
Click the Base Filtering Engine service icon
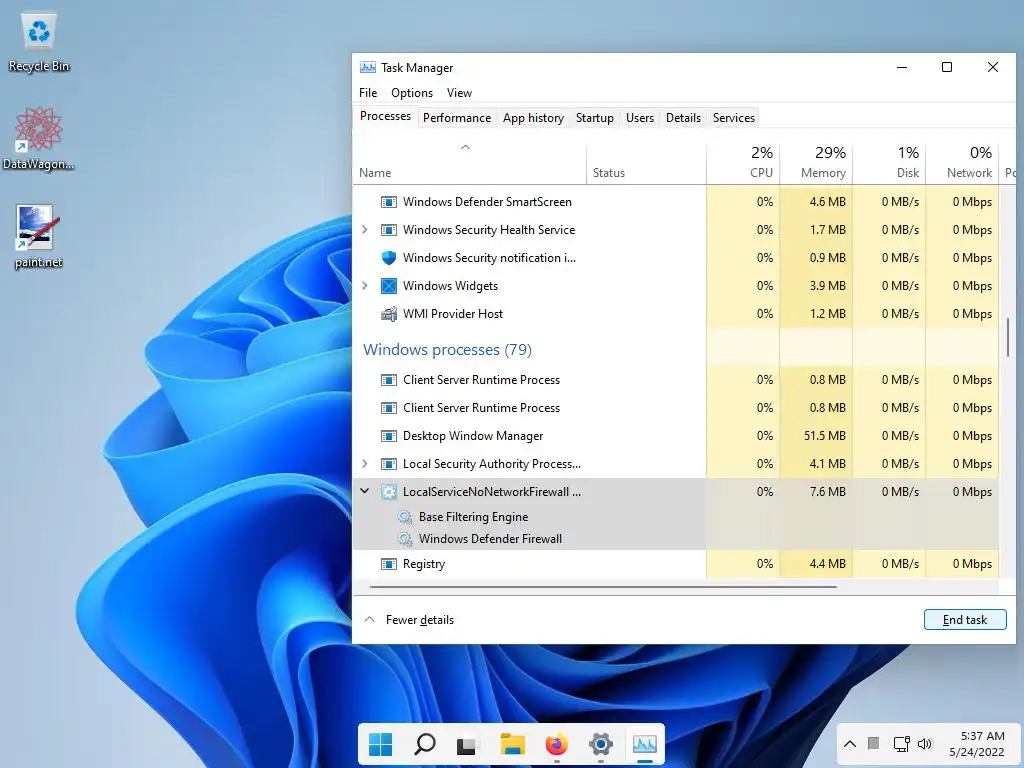(x=406, y=517)
